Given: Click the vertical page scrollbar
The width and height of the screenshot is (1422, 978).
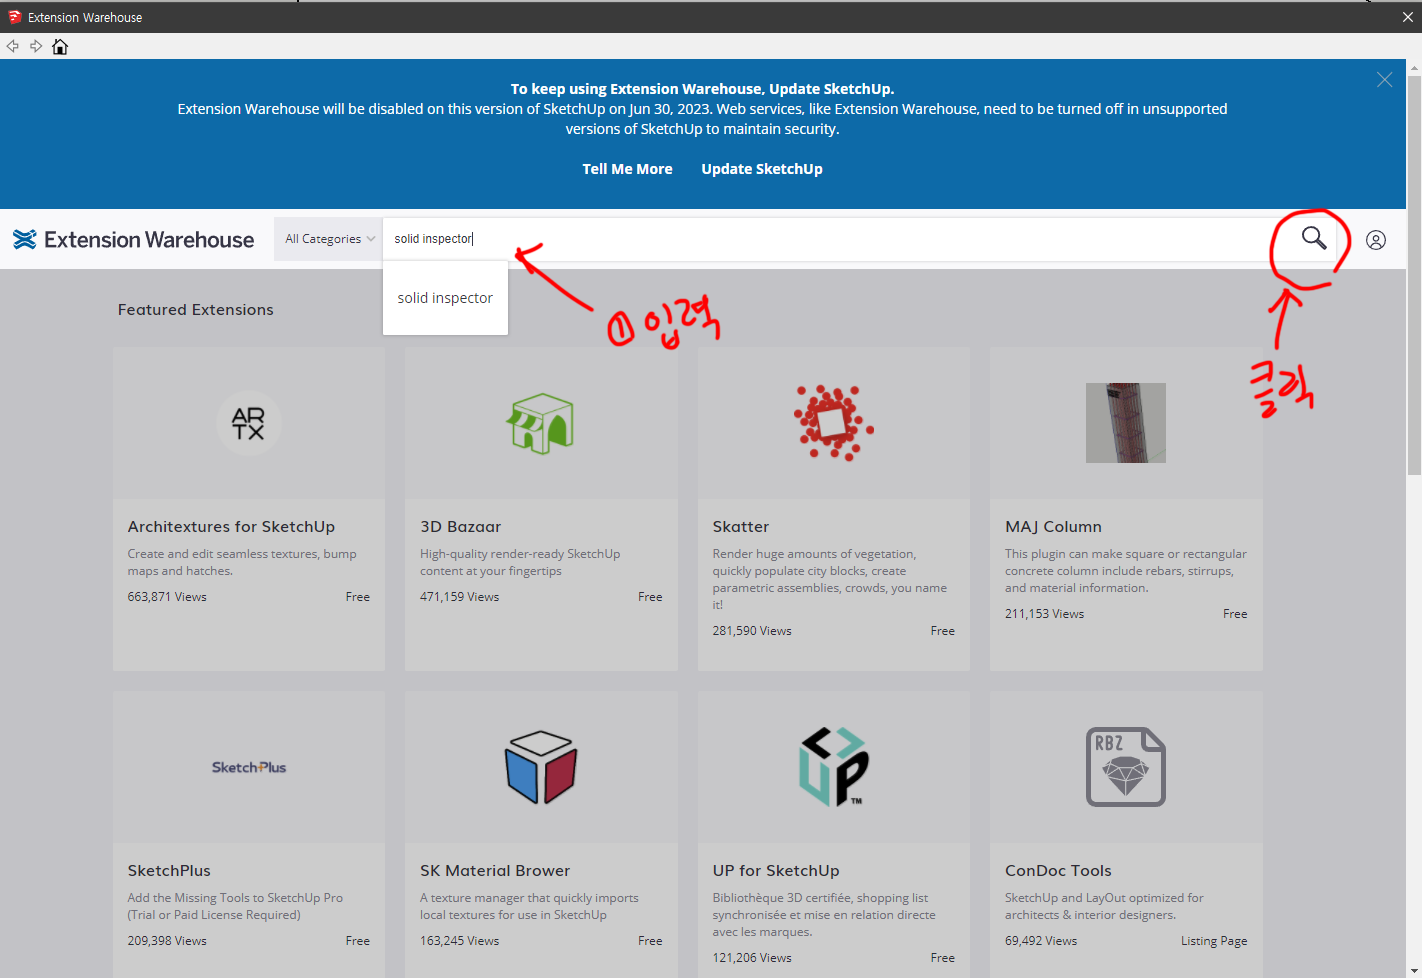Looking at the screenshot, I should (1414, 275).
